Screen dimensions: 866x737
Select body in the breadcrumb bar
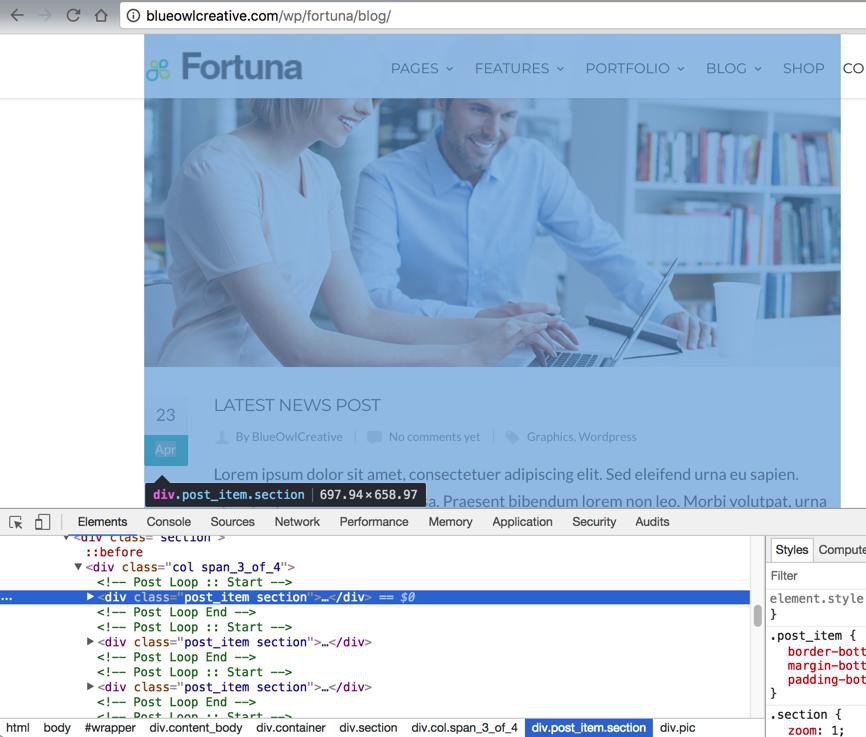point(57,728)
